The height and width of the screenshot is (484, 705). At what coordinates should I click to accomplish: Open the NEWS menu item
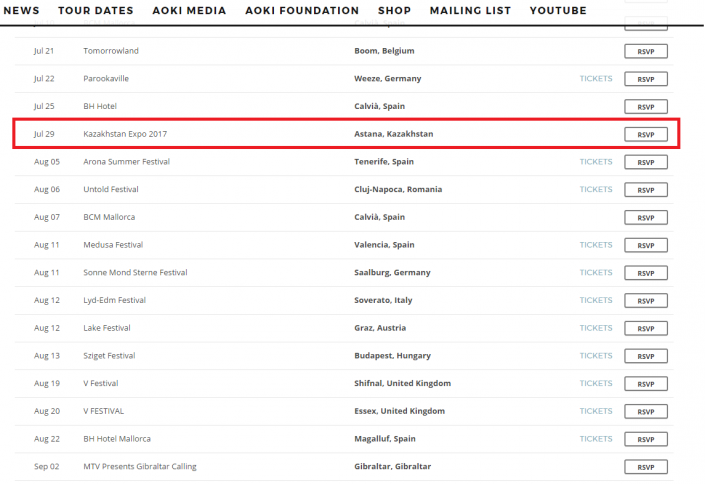point(21,11)
